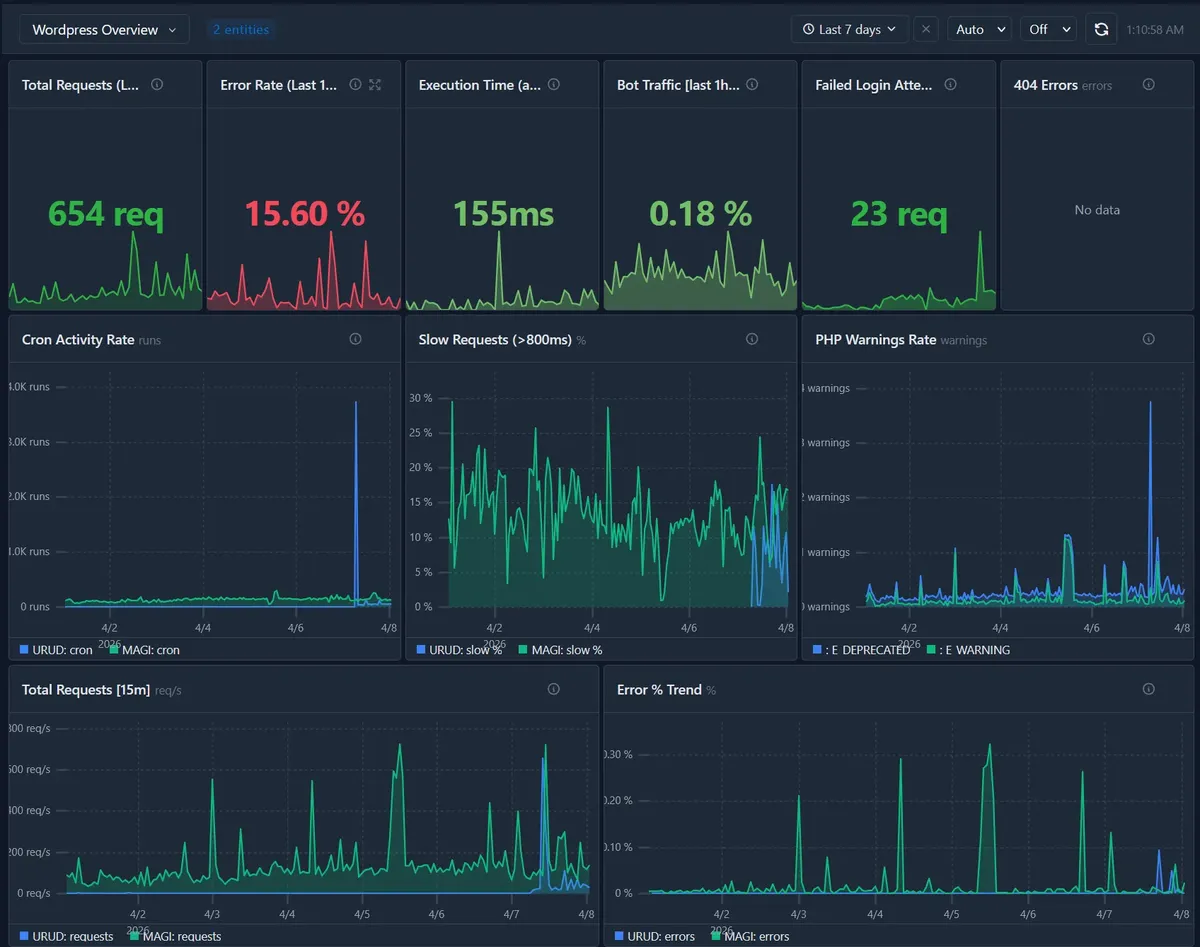Click the refresh icon in the top bar
The height and width of the screenshot is (947, 1200).
tap(1101, 29)
